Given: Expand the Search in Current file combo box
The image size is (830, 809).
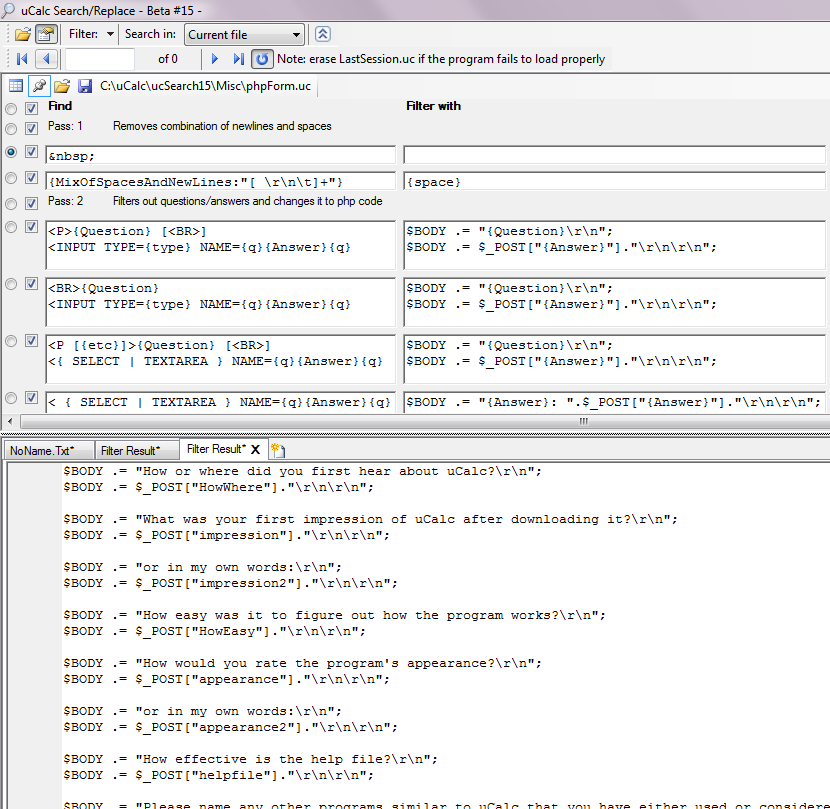Looking at the screenshot, I should point(295,35).
